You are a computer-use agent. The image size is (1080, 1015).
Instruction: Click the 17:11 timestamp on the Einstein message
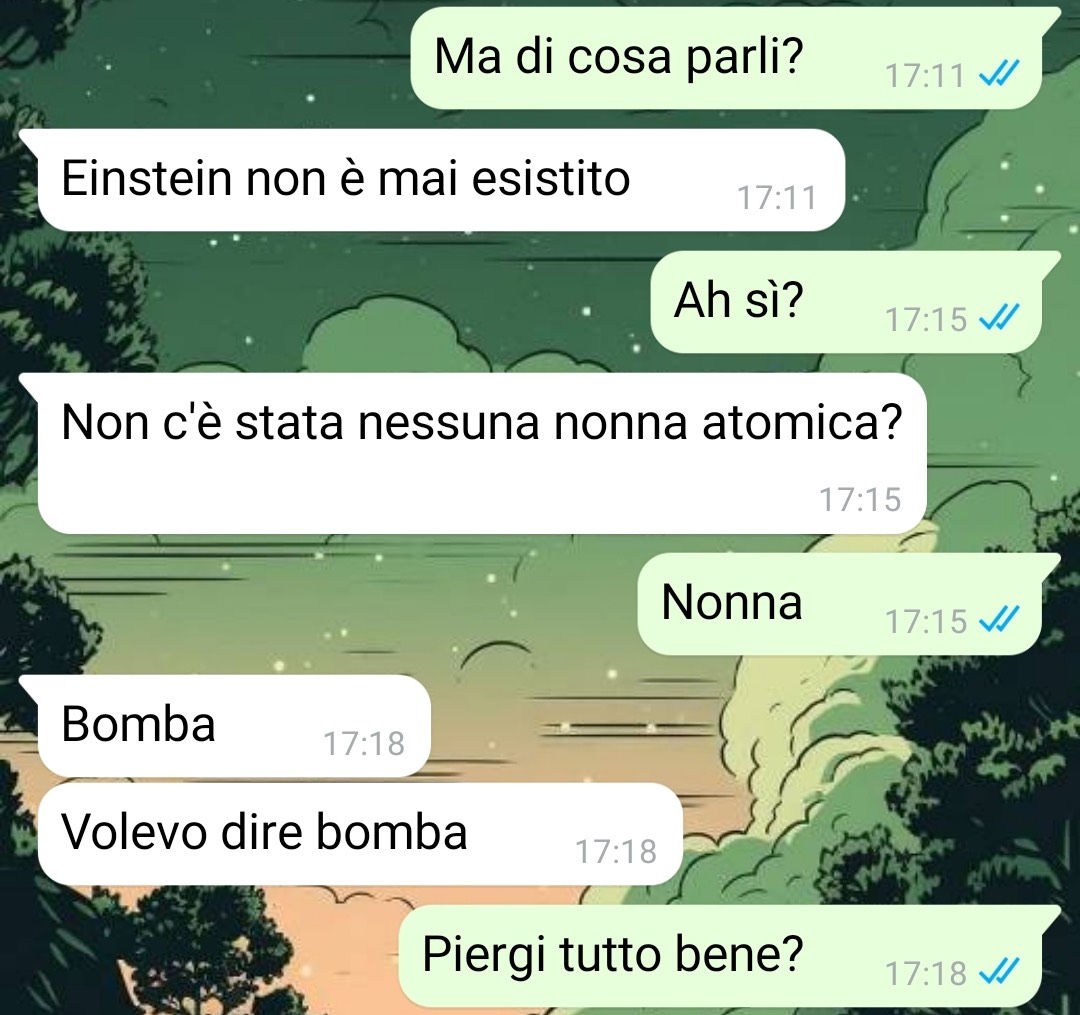coord(776,198)
